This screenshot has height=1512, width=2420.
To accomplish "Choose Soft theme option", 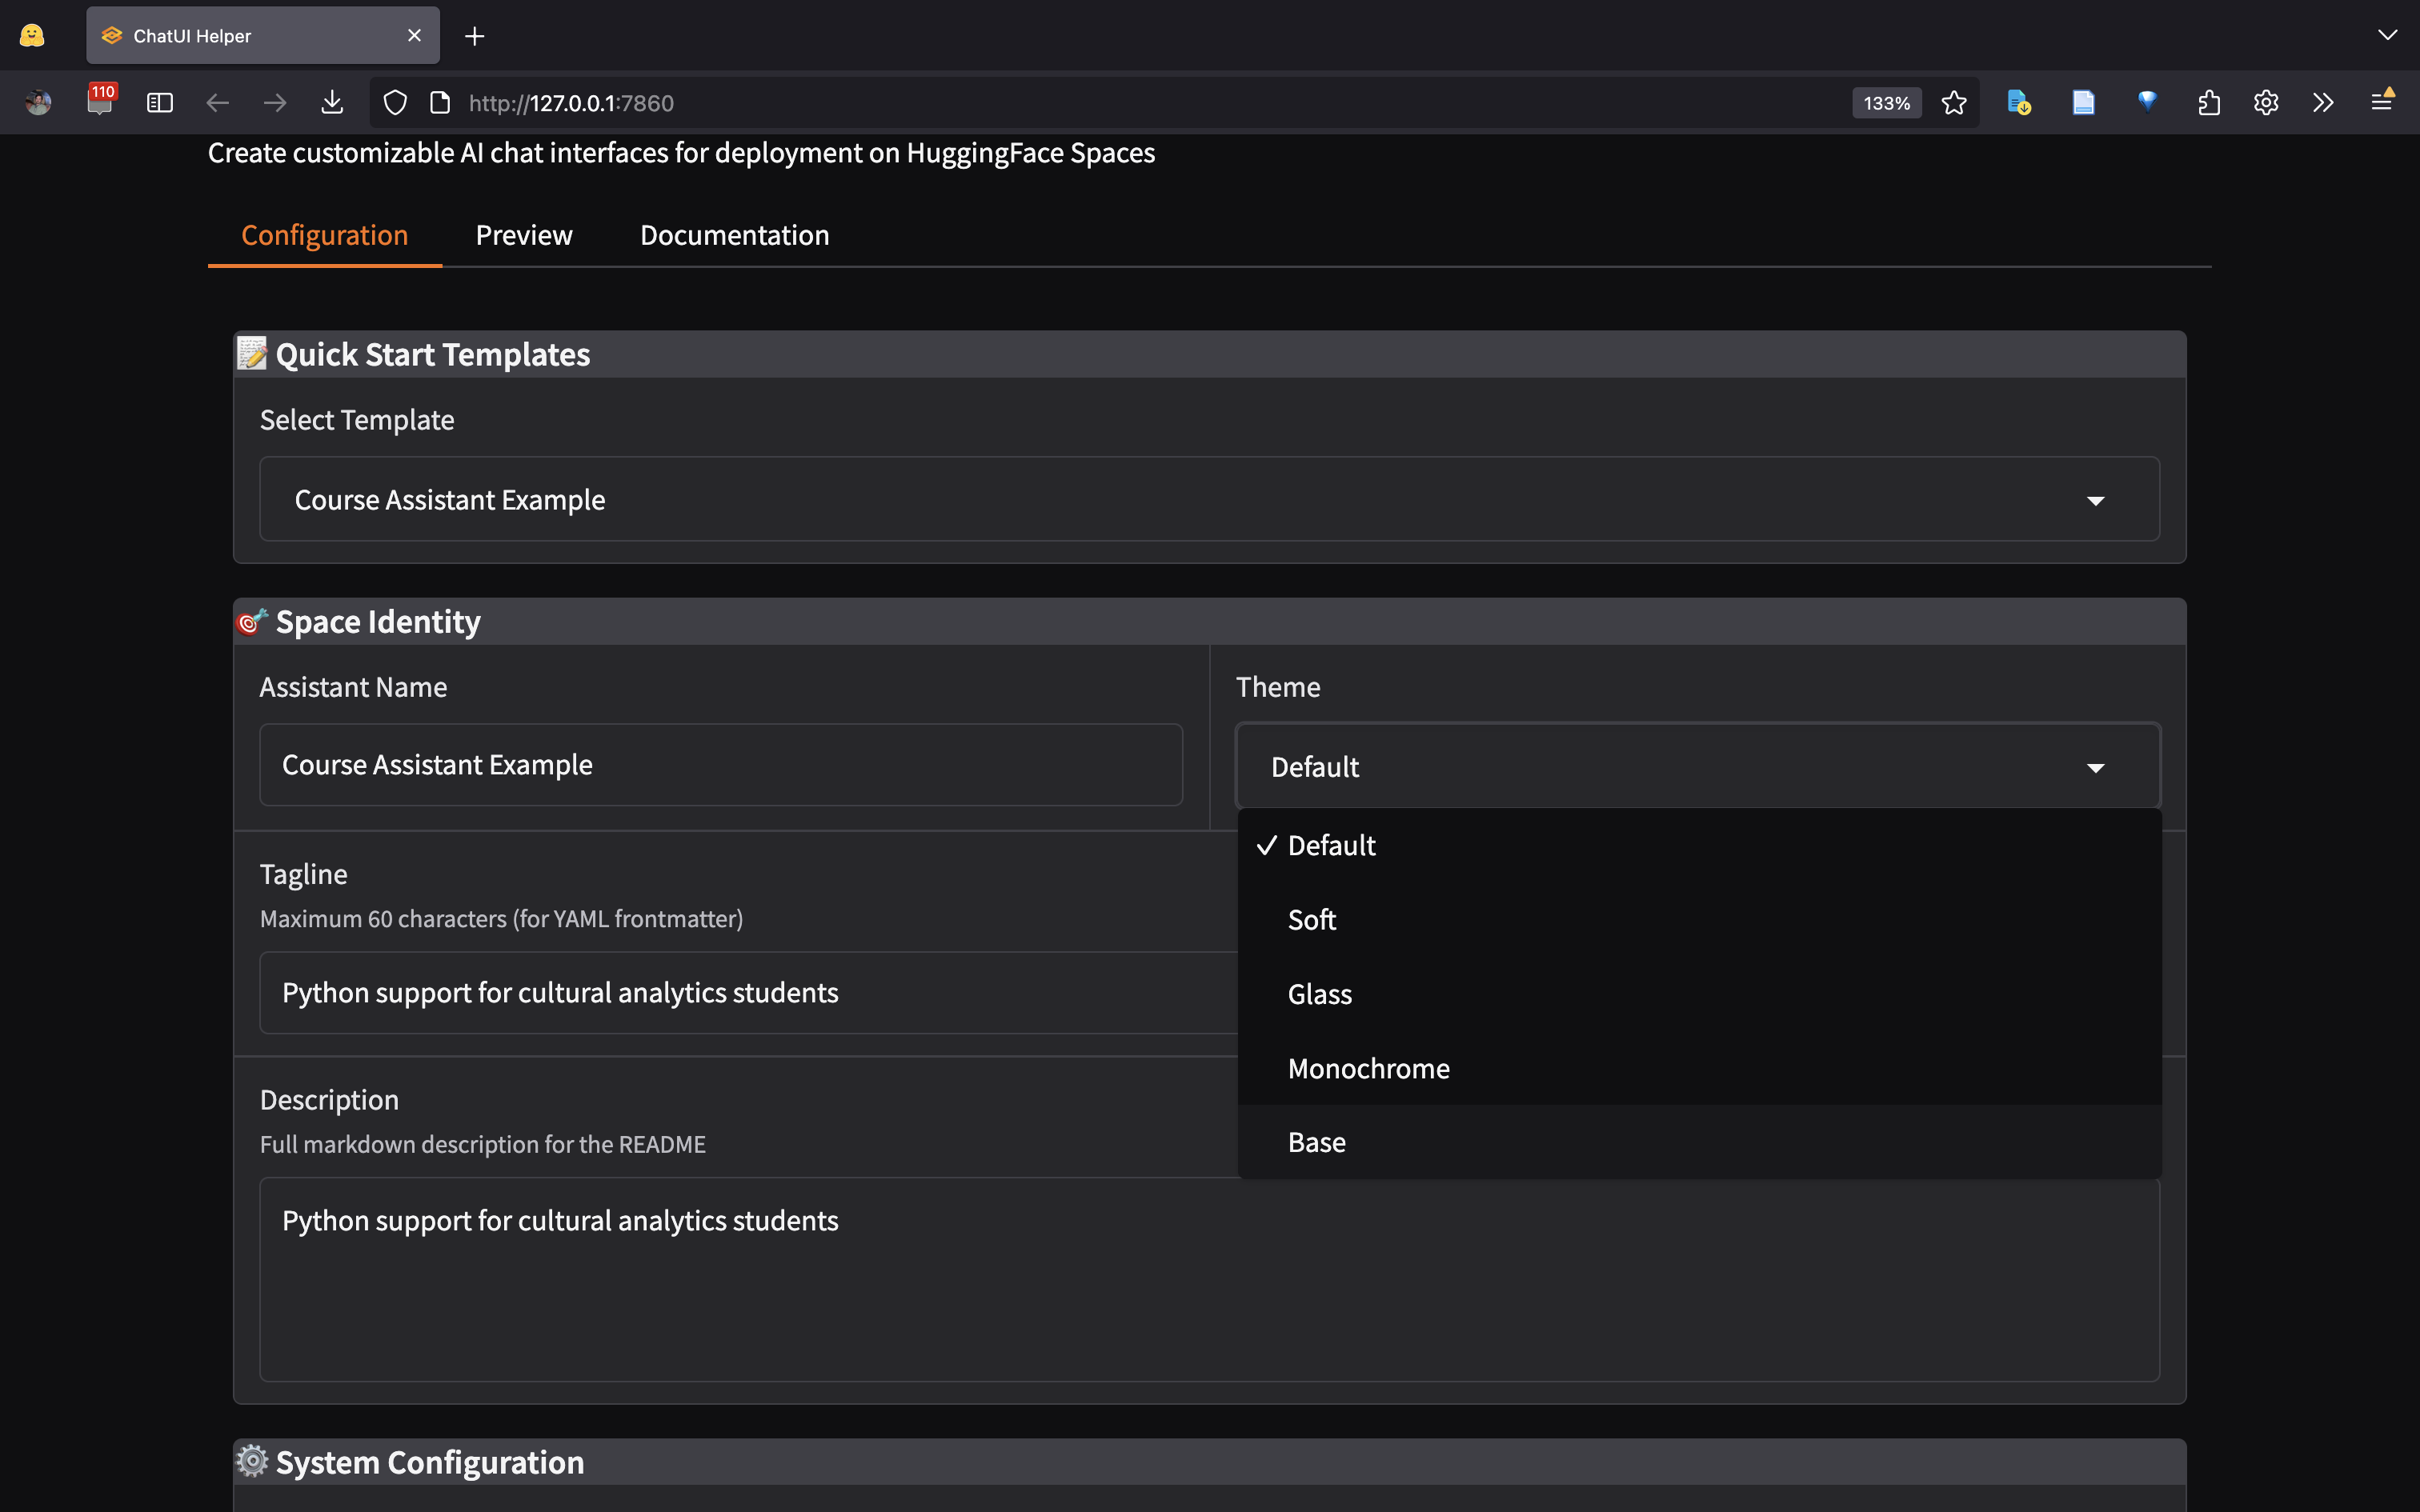I will coord(1312,920).
